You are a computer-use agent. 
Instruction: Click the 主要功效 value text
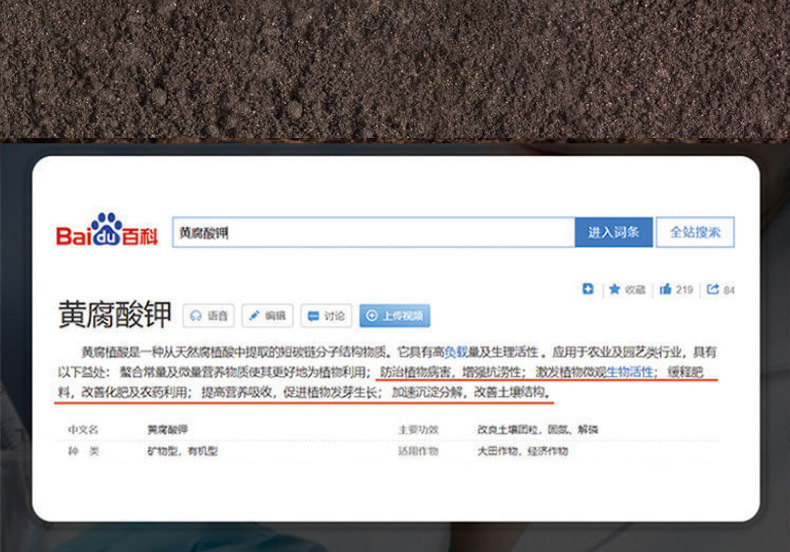point(538,430)
